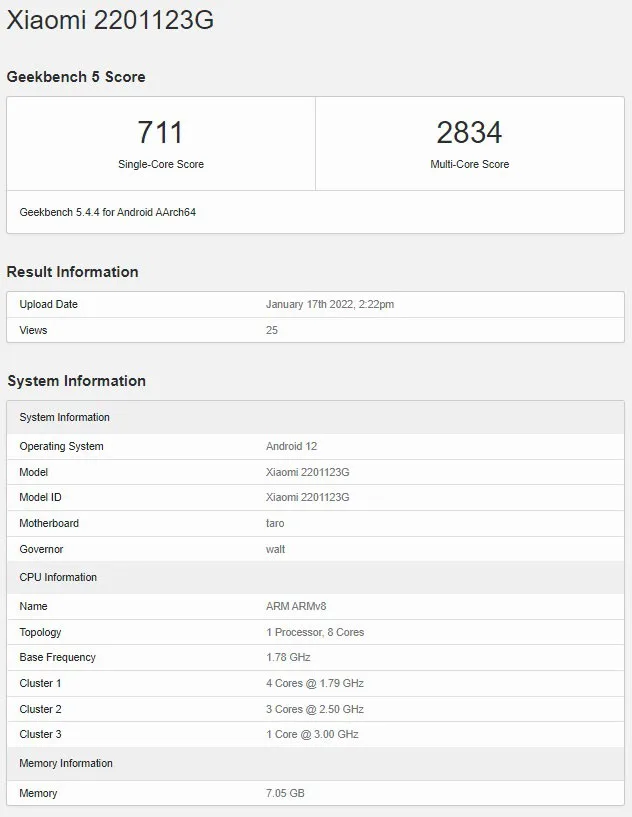Click the views count 25

(271, 330)
